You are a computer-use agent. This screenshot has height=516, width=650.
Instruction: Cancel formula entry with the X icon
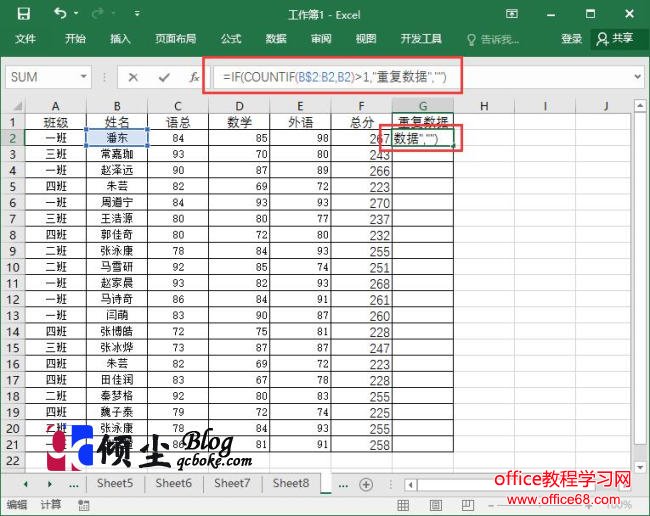point(133,77)
